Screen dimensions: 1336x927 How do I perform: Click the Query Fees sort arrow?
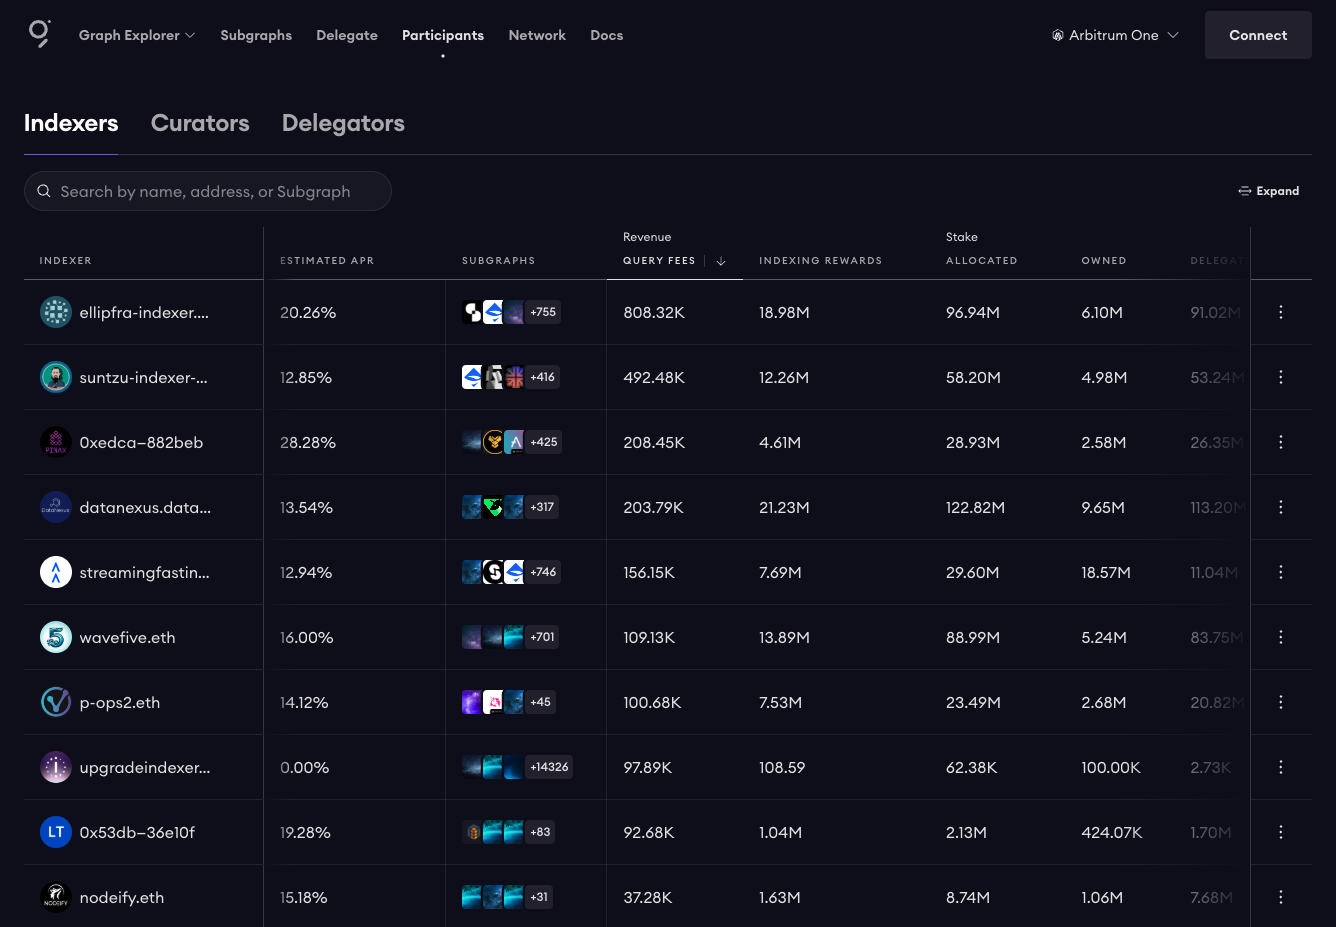click(x=721, y=261)
